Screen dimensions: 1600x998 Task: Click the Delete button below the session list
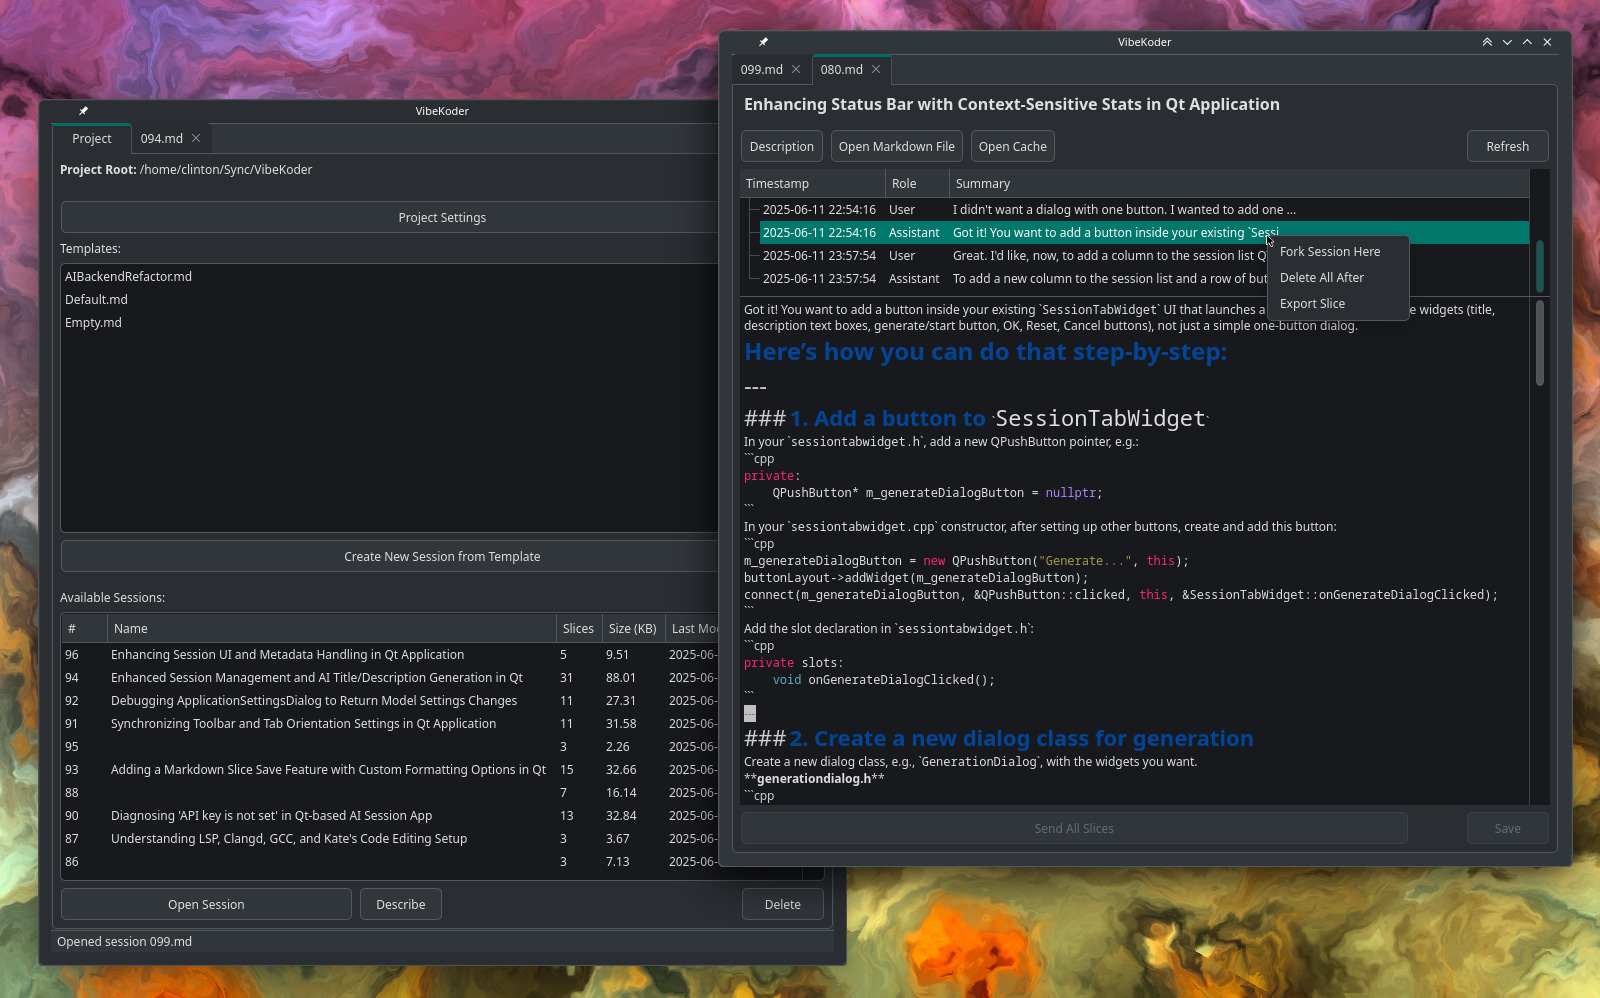tap(783, 904)
